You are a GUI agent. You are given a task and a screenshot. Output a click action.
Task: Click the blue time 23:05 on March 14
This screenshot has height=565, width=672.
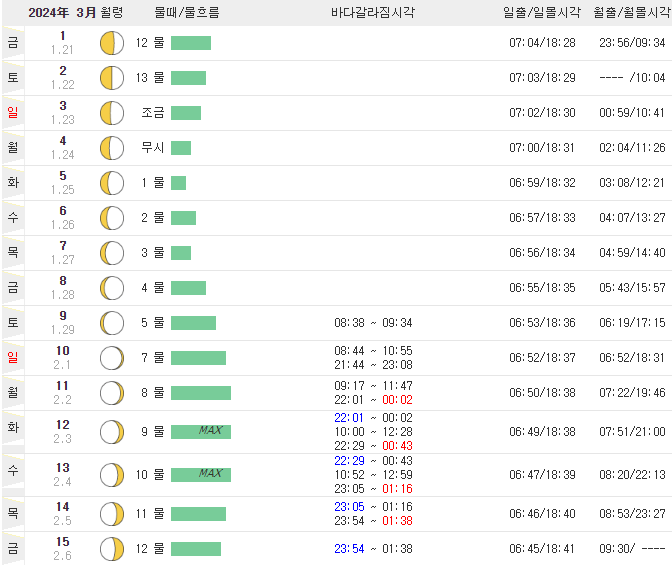(349, 507)
